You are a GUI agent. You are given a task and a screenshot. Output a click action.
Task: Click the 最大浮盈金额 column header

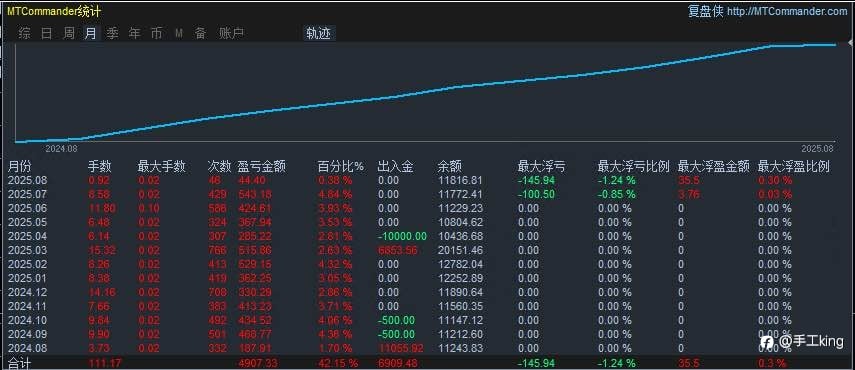[x=713, y=166]
